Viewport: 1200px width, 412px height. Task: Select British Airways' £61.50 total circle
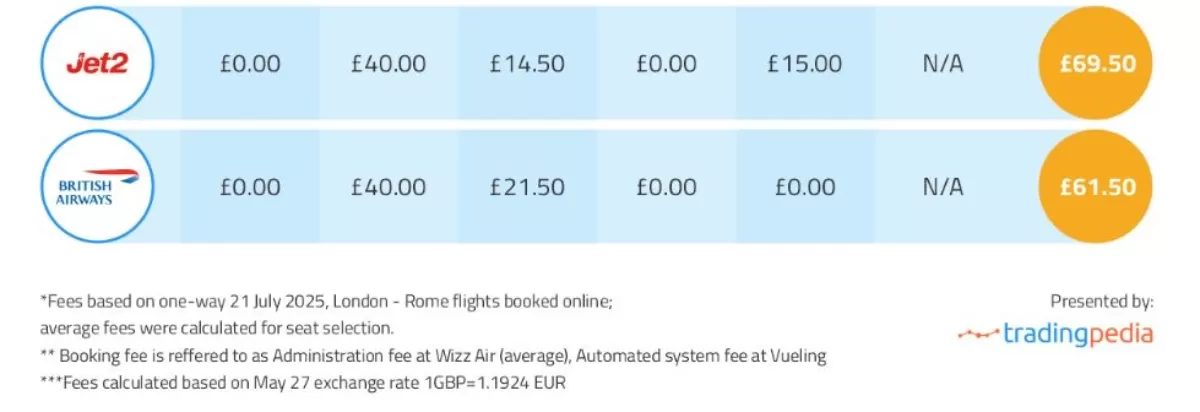pyautogui.click(x=1097, y=186)
